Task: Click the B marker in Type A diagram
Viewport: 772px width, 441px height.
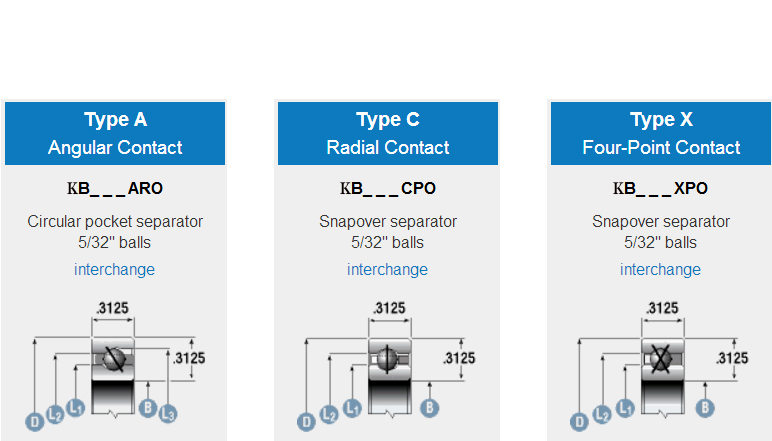Action: click(x=148, y=408)
